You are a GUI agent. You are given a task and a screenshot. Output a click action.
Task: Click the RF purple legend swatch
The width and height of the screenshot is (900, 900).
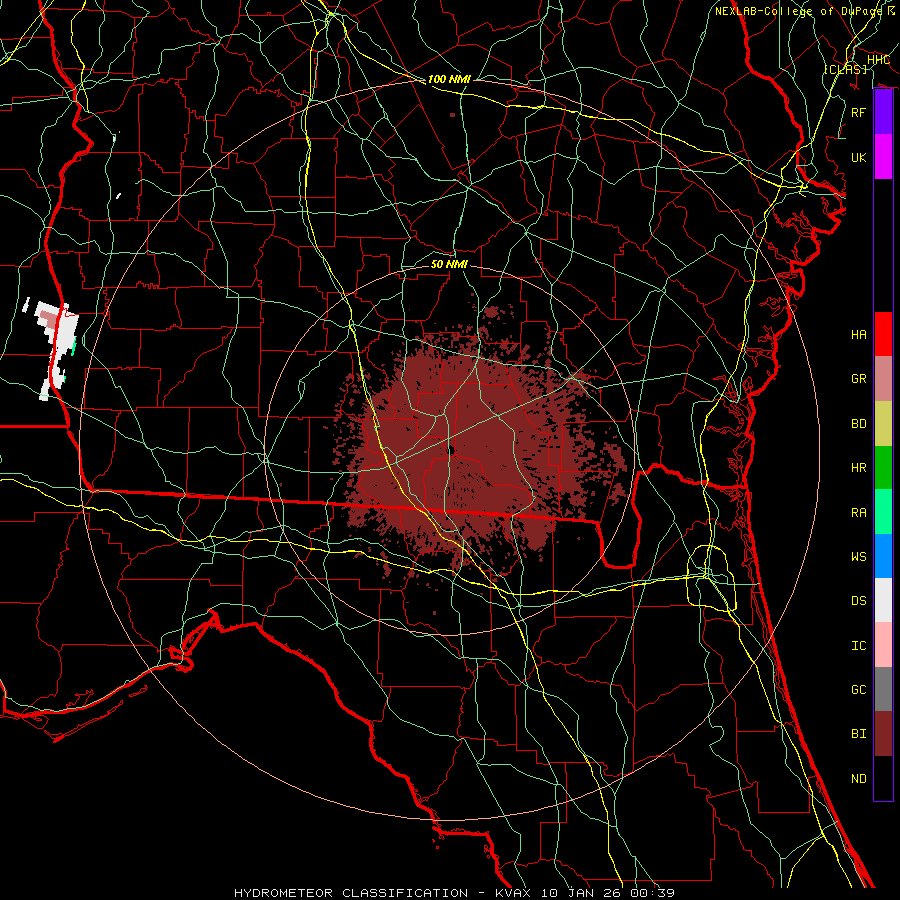(x=883, y=112)
